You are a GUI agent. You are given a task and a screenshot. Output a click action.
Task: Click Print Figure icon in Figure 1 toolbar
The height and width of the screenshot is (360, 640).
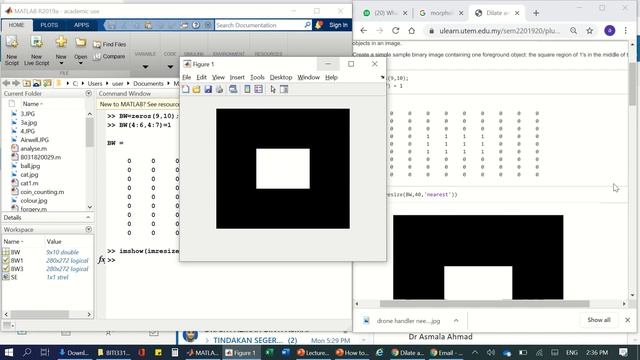tap(220, 89)
